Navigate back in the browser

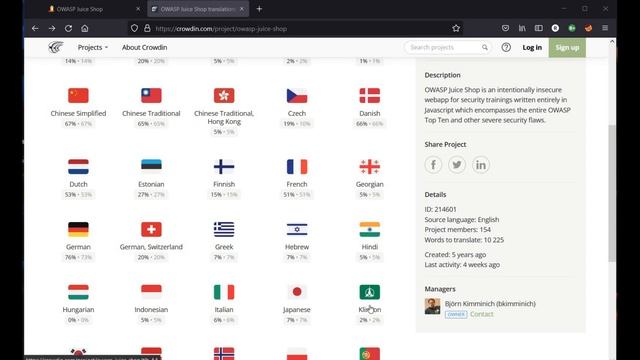pos(35,28)
